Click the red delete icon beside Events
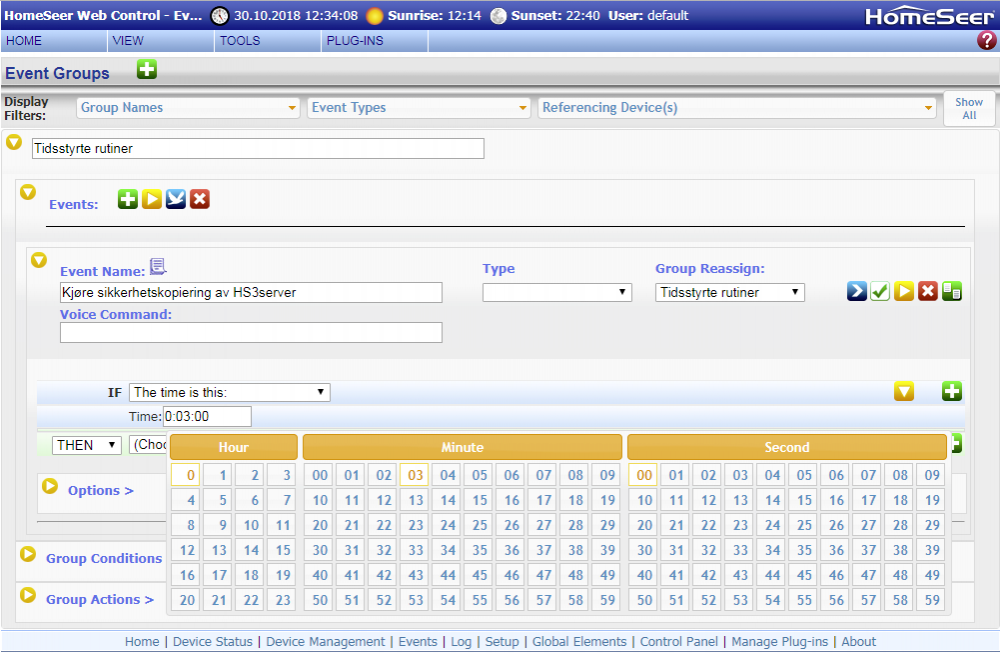1000x653 pixels. 200,199
